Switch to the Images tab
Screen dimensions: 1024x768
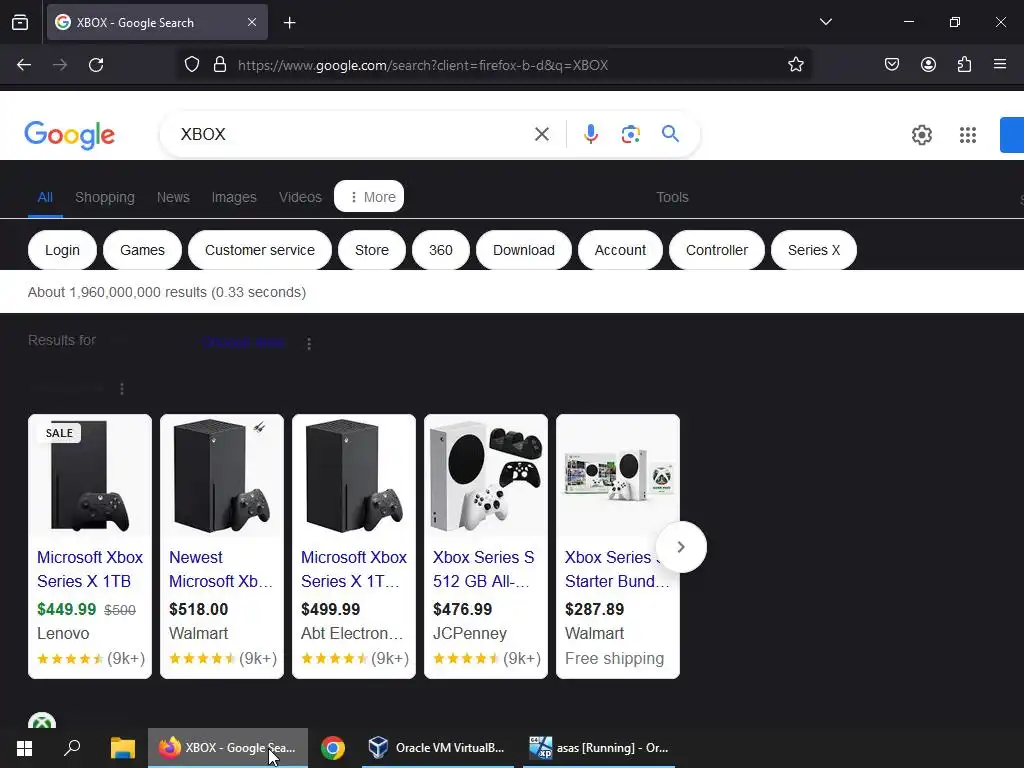coord(234,197)
